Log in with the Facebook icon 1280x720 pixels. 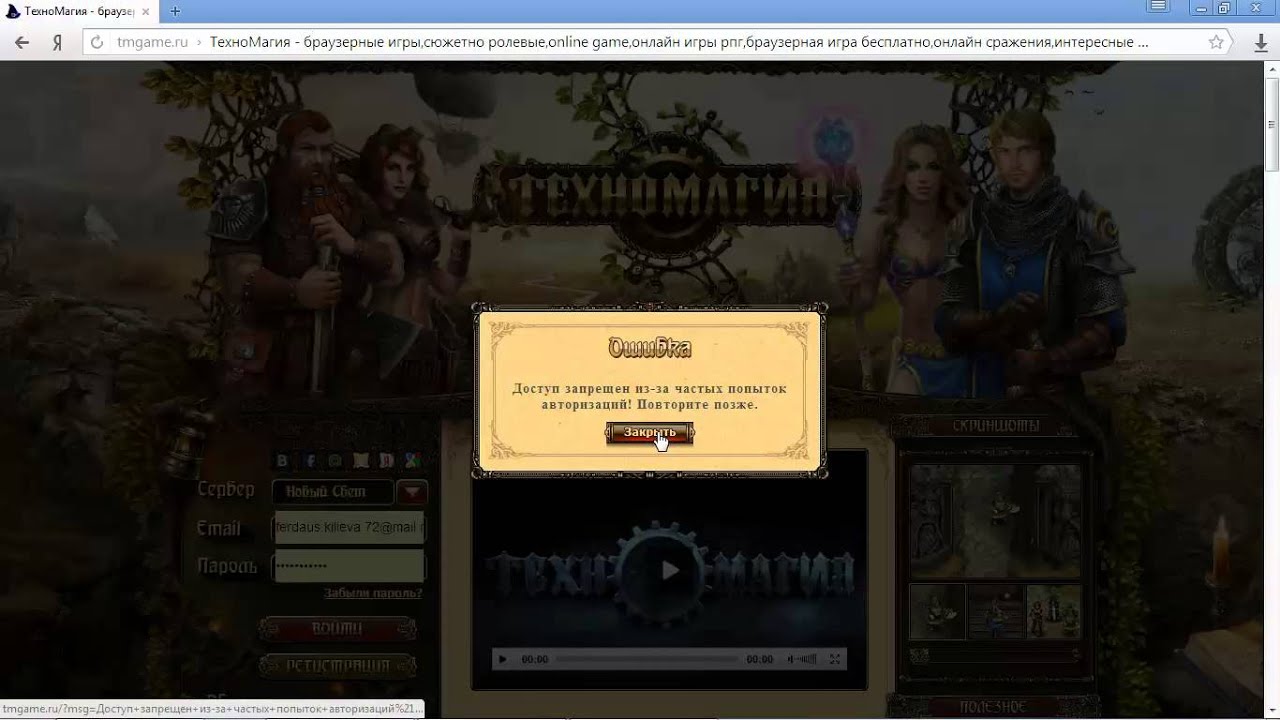coord(309,461)
